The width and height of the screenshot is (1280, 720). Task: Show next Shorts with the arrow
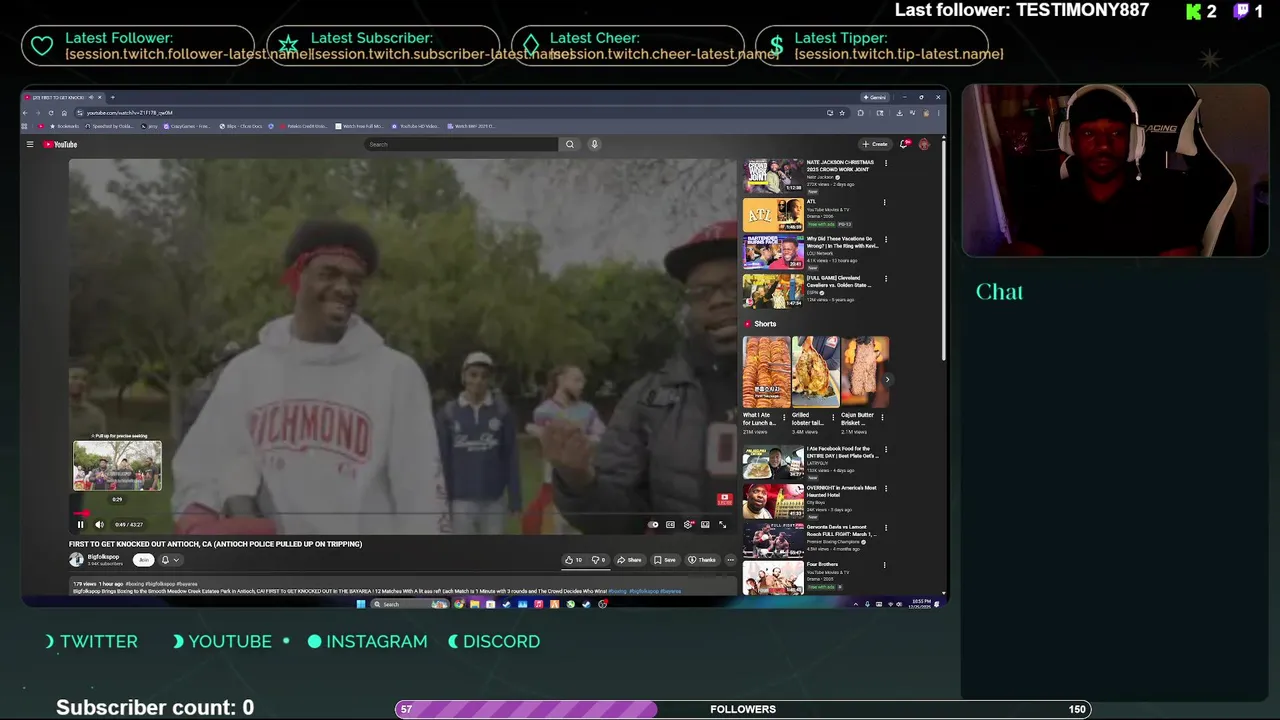click(x=887, y=379)
